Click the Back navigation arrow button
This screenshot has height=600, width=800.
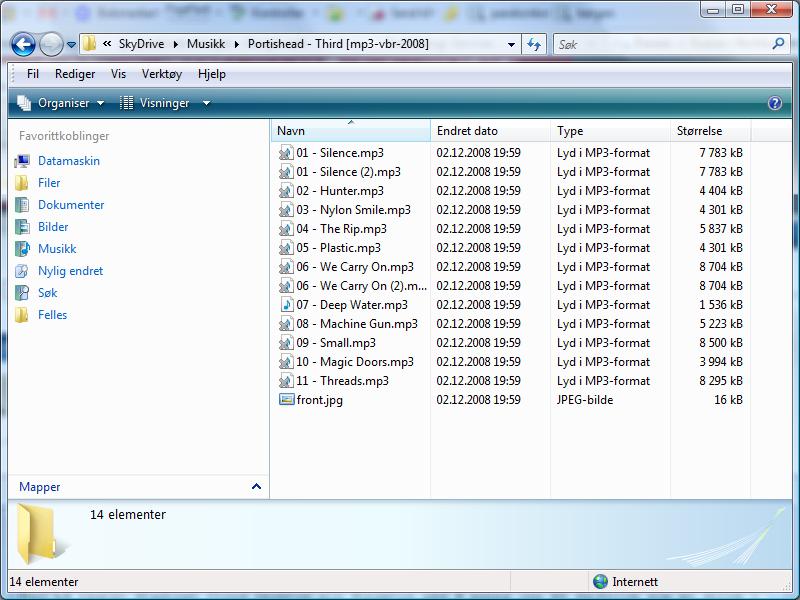23,44
